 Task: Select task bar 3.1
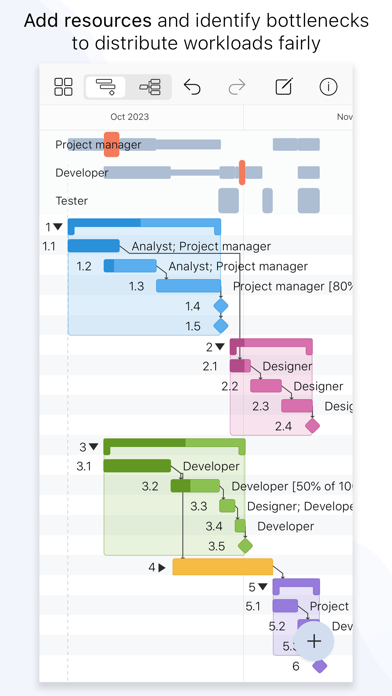(137, 466)
